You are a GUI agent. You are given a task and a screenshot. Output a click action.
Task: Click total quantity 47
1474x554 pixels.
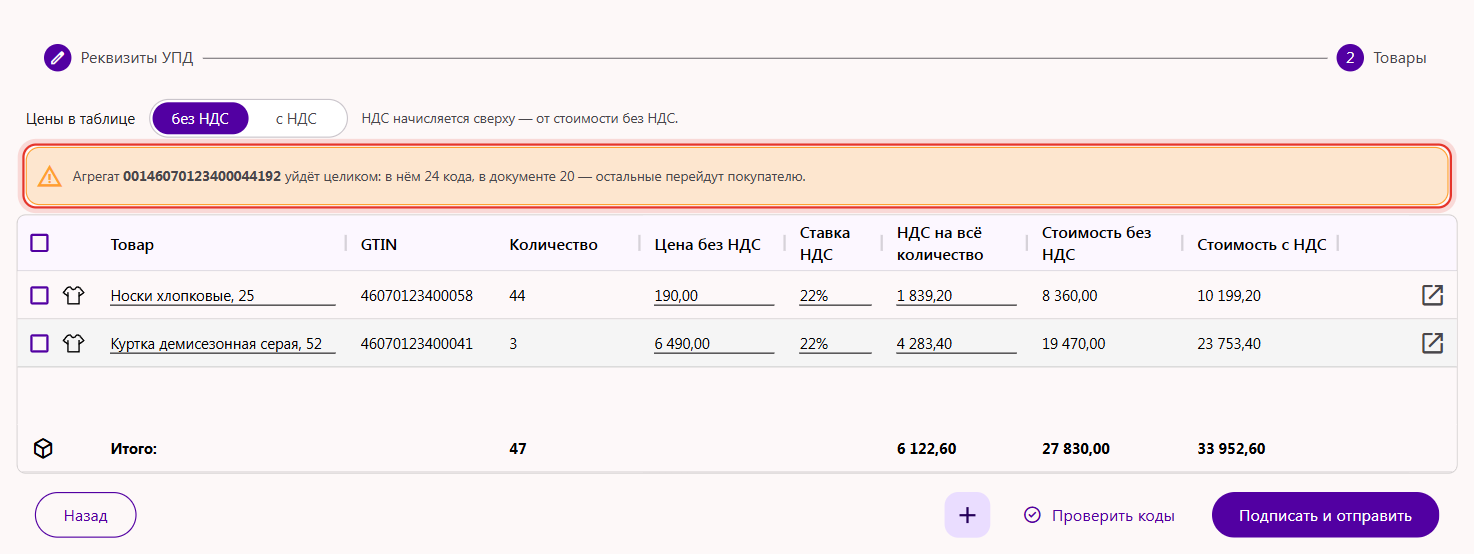(518, 449)
